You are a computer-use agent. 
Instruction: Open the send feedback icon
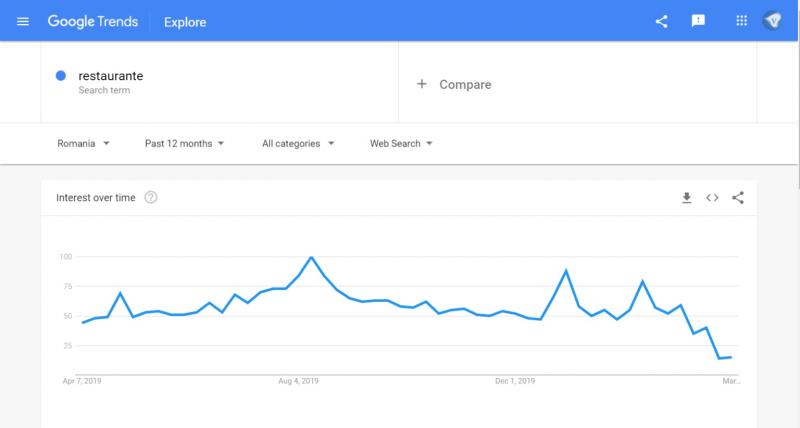(699, 21)
